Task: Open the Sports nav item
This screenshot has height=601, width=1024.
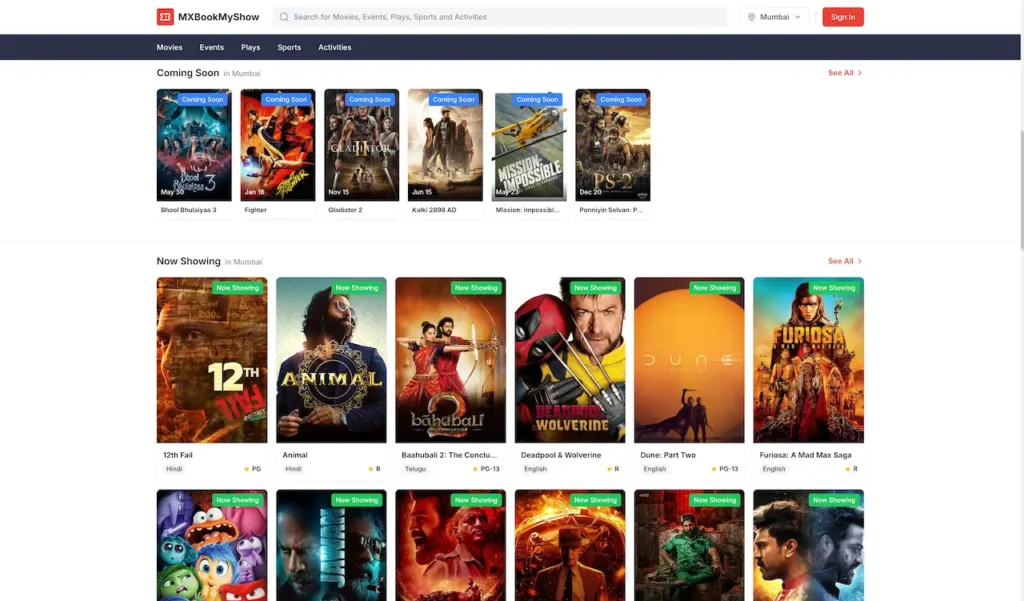Action: (x=289, y=47)
